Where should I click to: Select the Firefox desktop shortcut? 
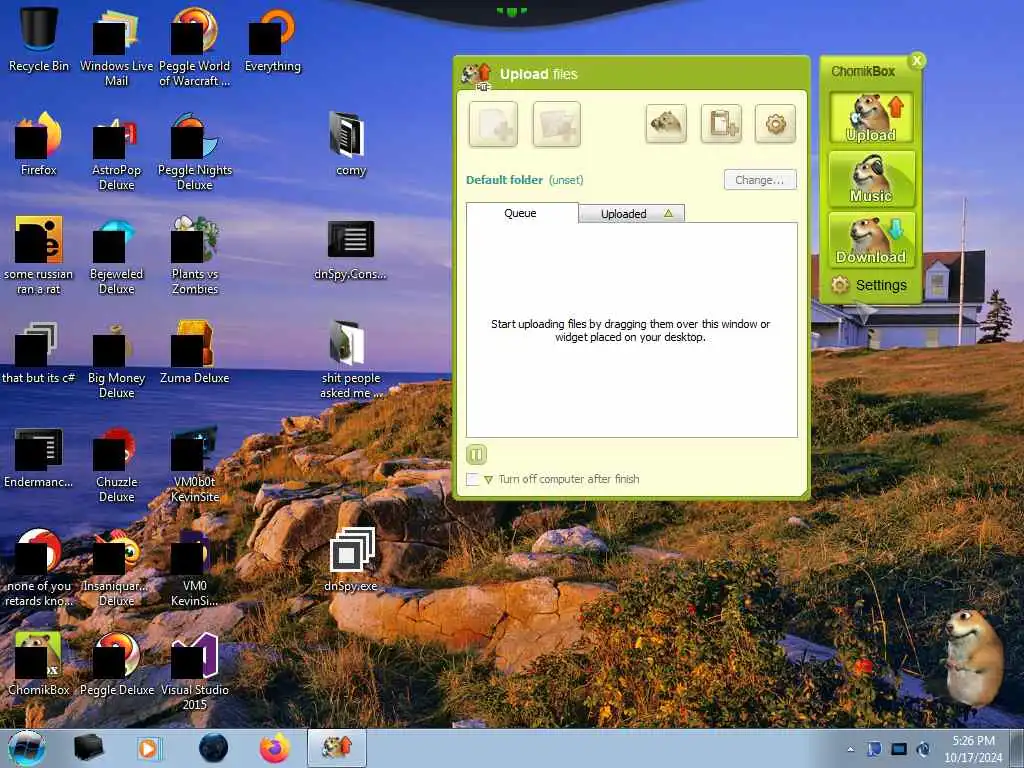39,144
